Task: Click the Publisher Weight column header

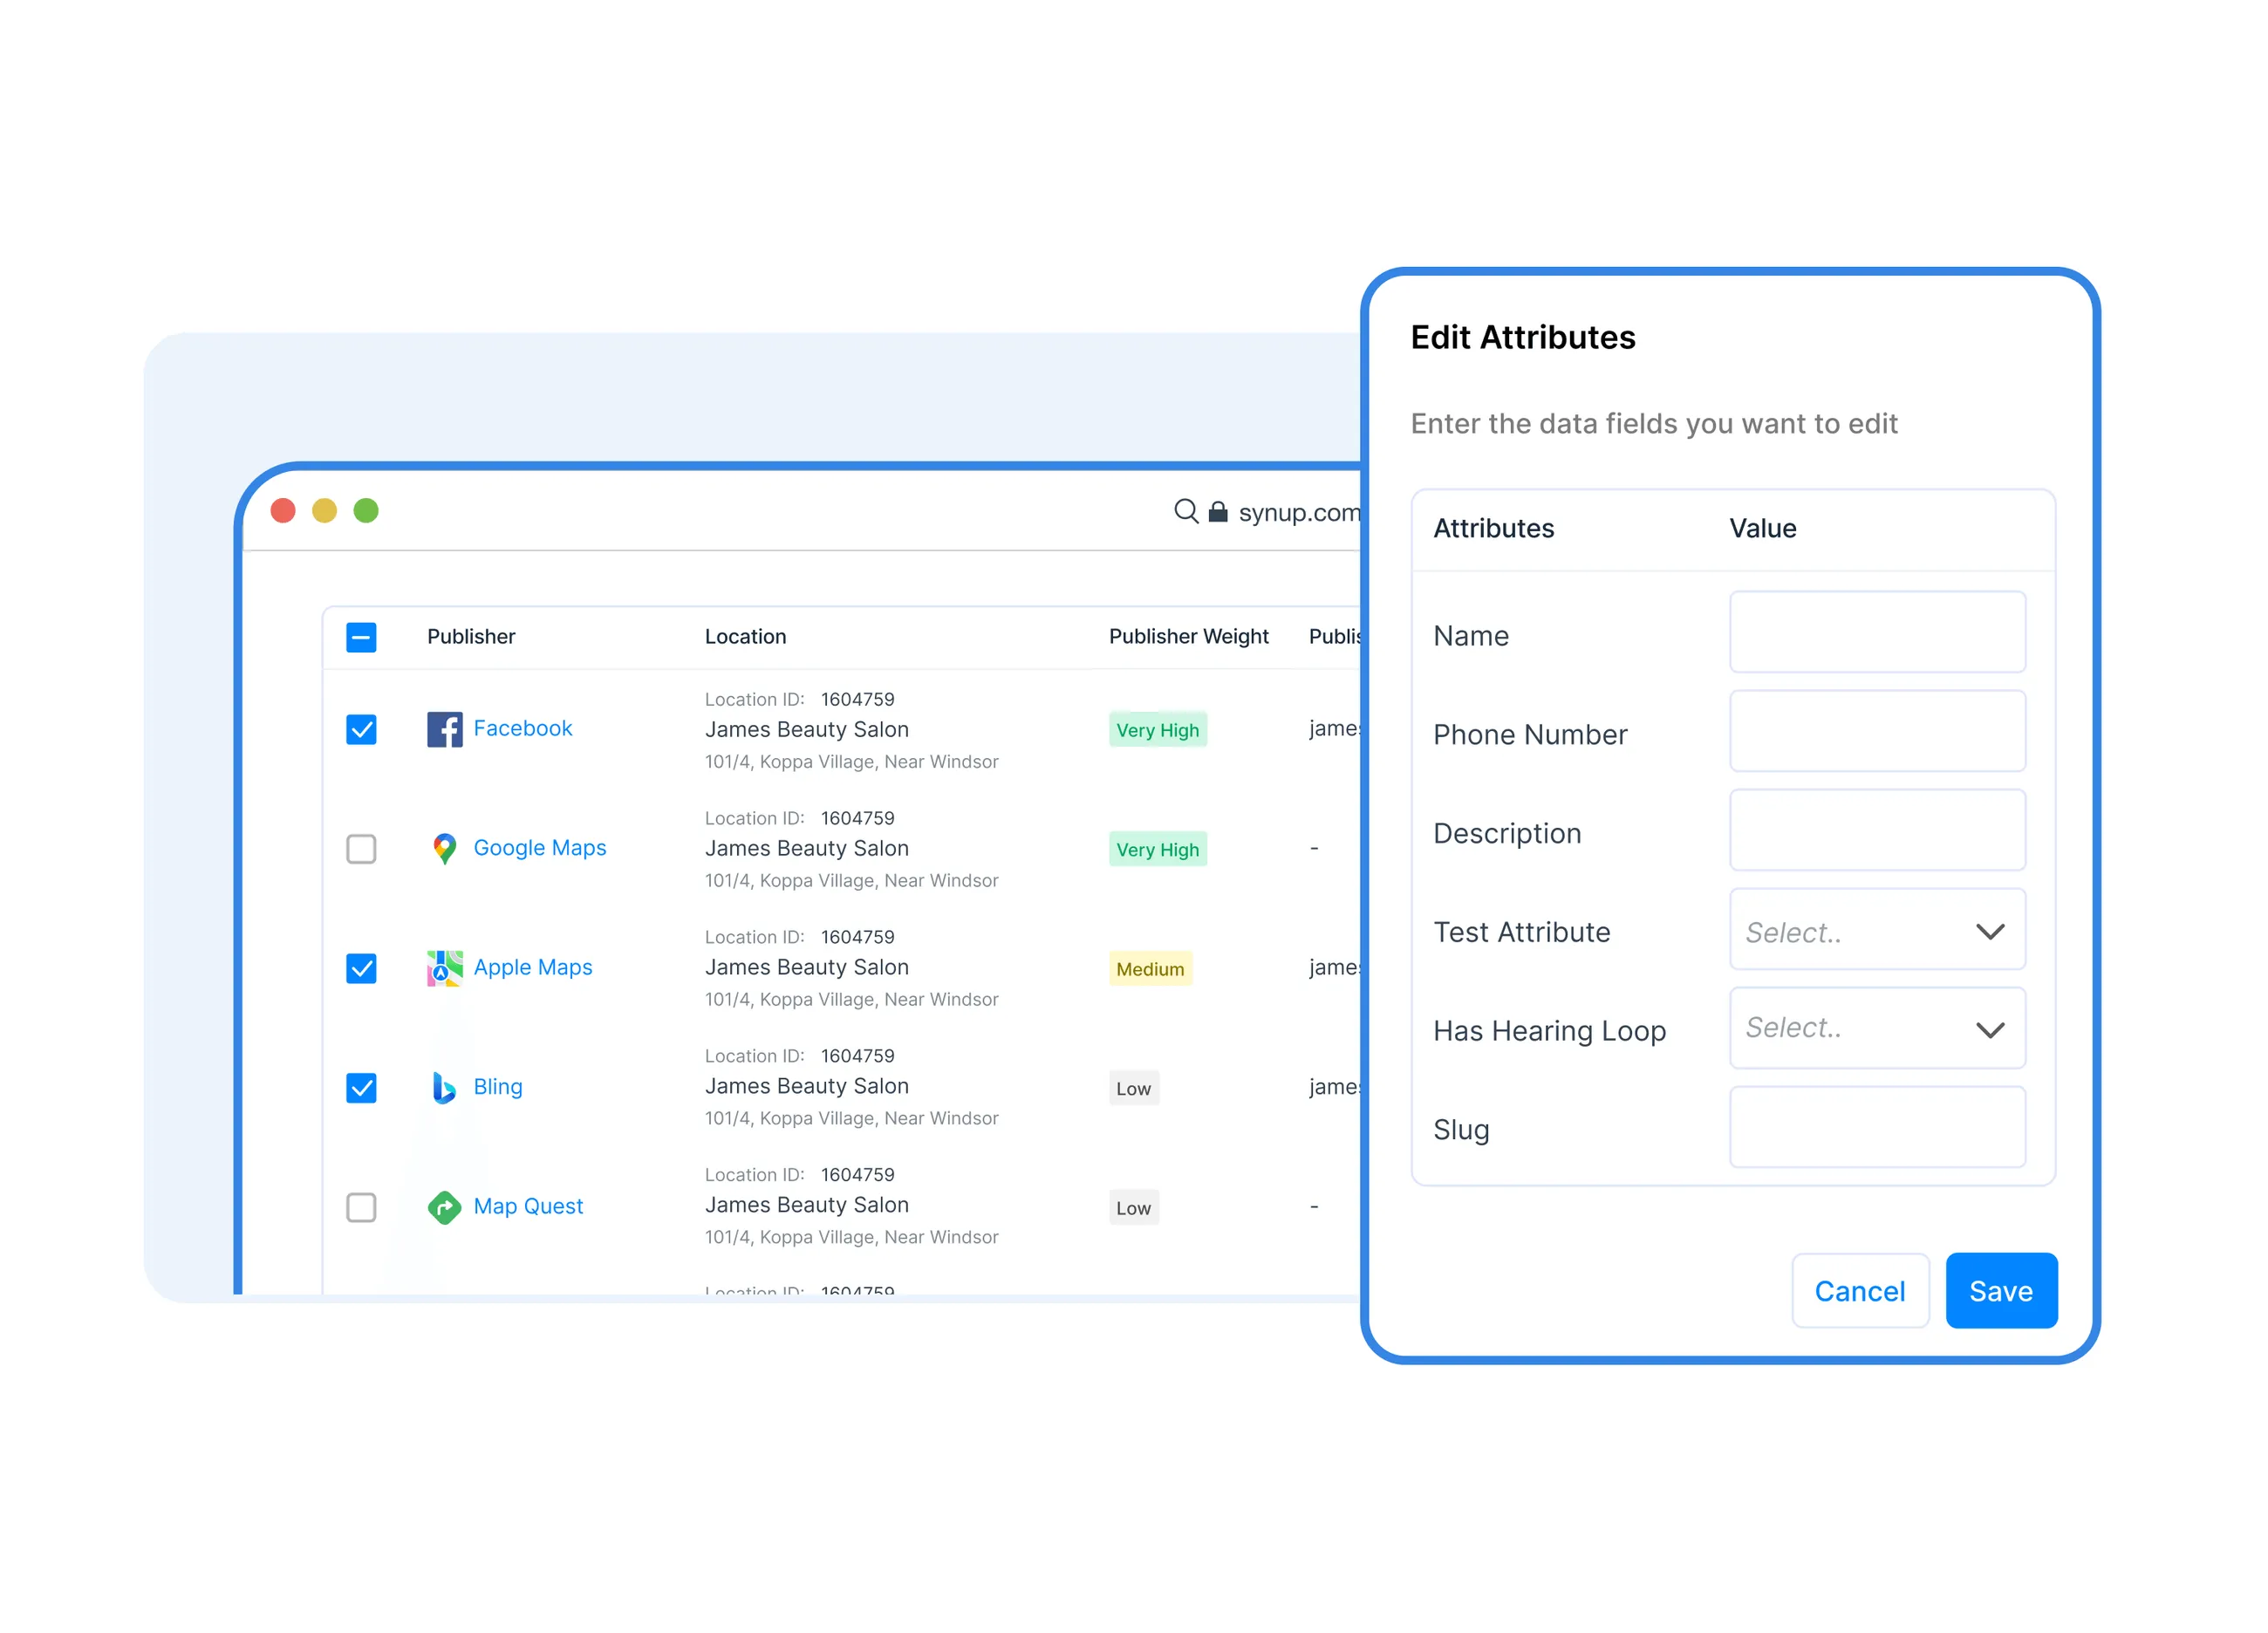Action: click(x=1188, y=637)
